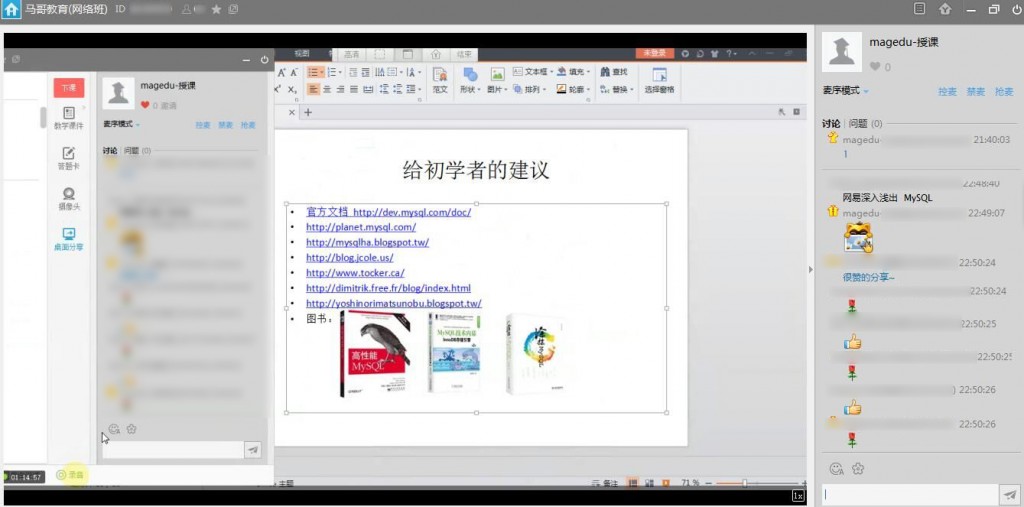
Task: Open the 答题卡 answer card tool
Action: (x=68, y=158)
